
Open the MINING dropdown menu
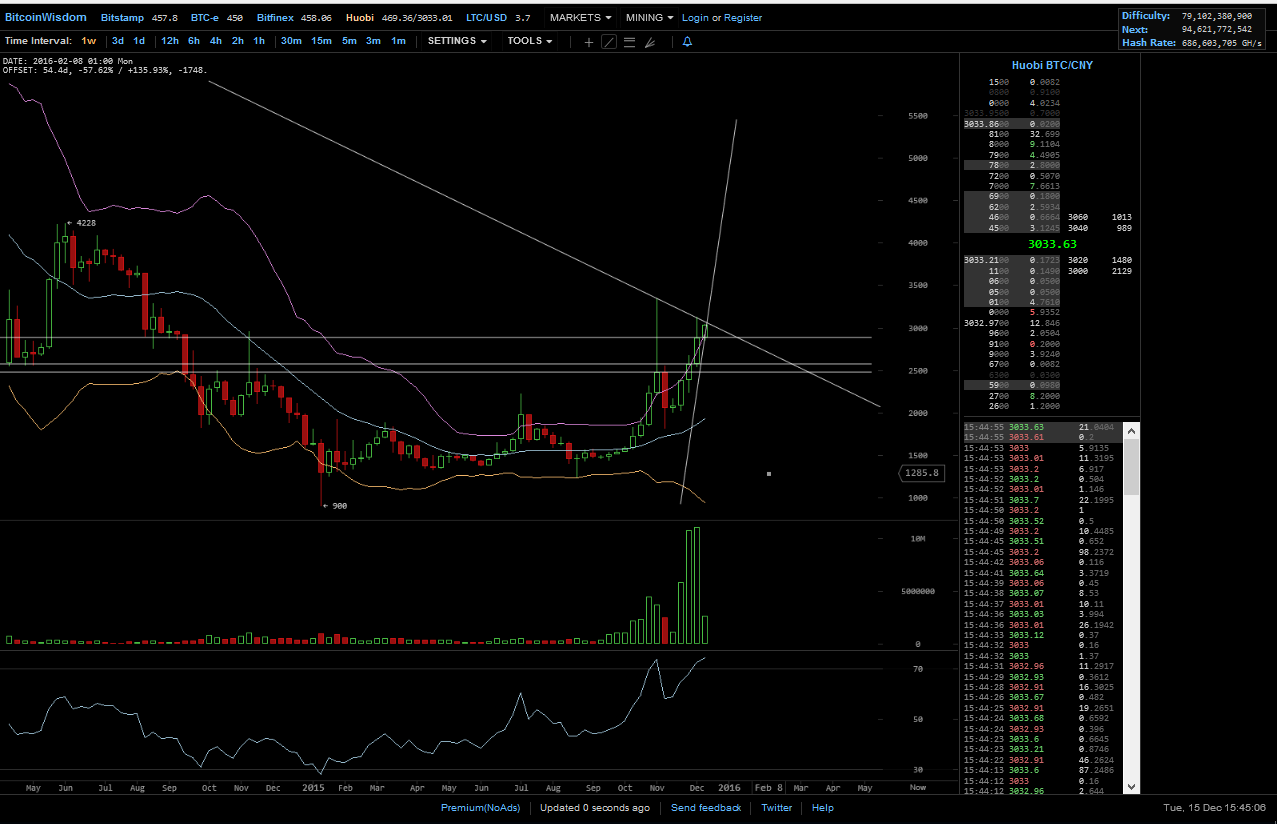click(649, 18)
